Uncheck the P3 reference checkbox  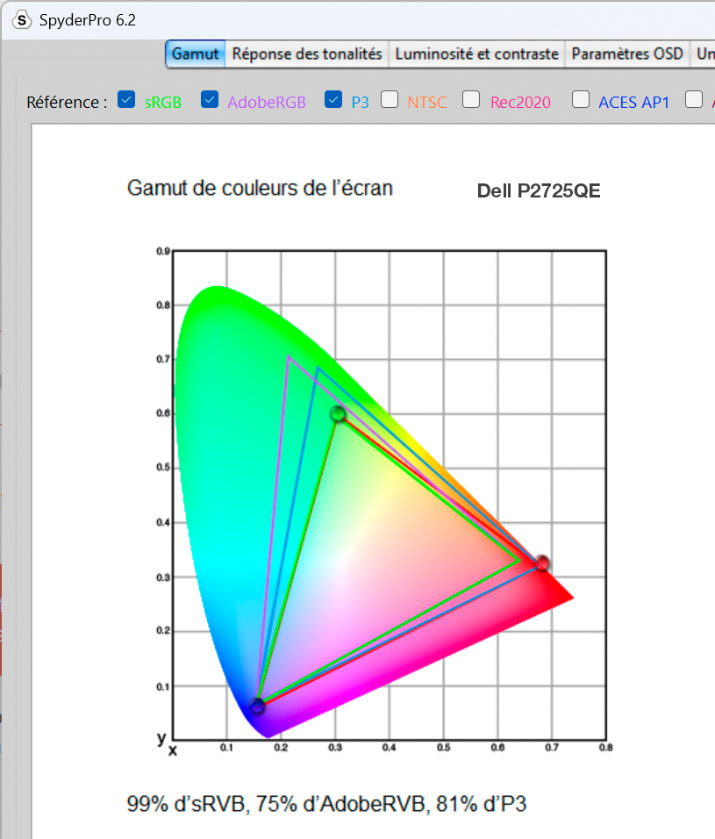click(x=333, y=100)
